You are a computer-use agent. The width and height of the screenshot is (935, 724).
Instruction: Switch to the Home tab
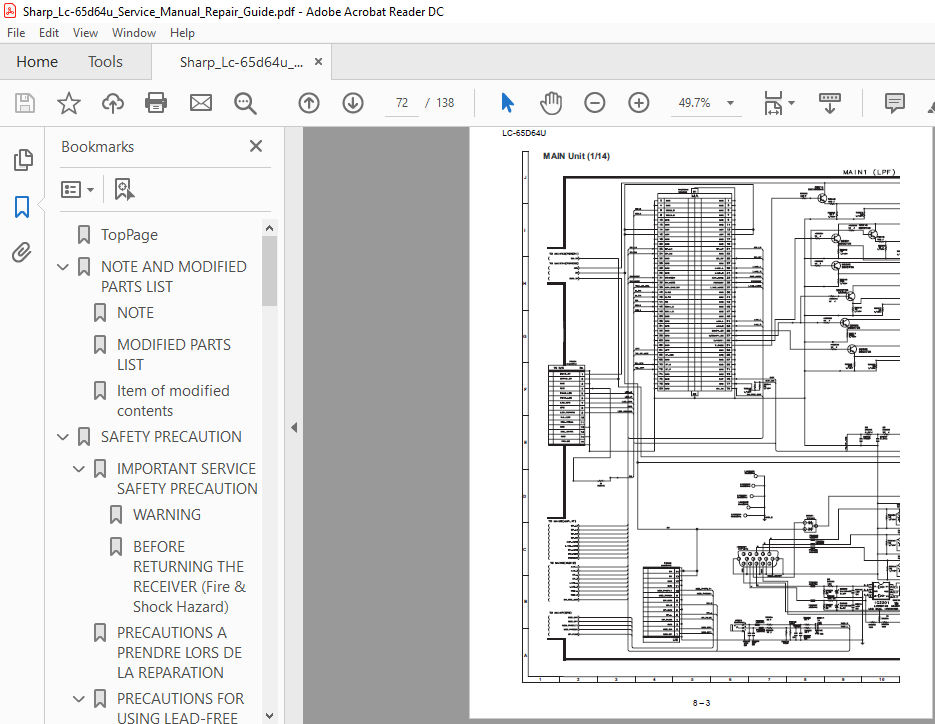click(37, 61)
